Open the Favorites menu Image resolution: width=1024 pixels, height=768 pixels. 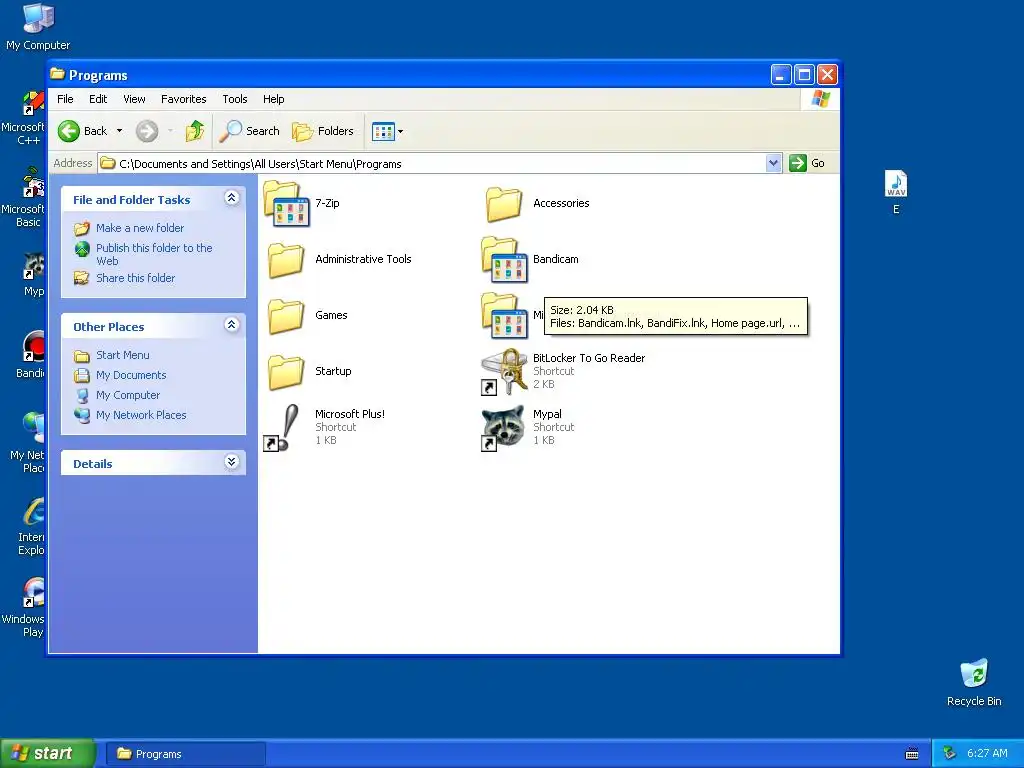pyautogui.click(x=184, y=99)
